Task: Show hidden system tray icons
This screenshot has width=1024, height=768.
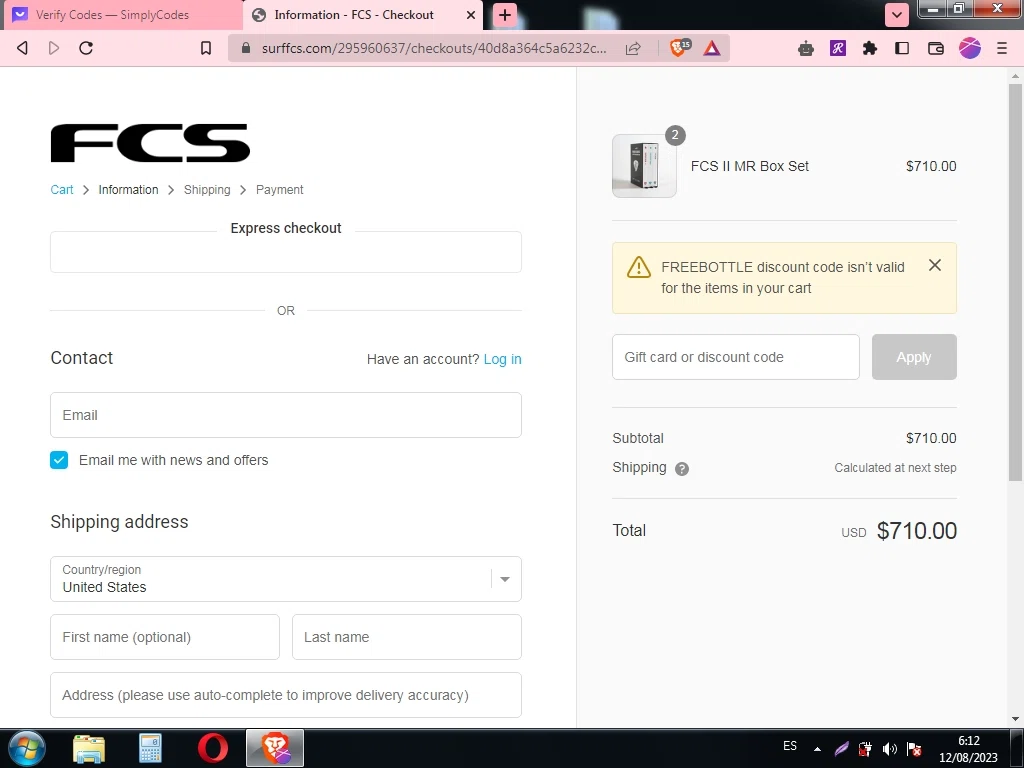Action: click(x=817, y=748)
